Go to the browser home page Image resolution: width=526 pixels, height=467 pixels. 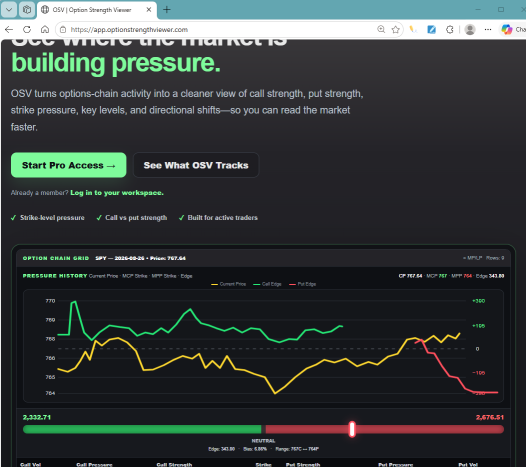point(45,30)
